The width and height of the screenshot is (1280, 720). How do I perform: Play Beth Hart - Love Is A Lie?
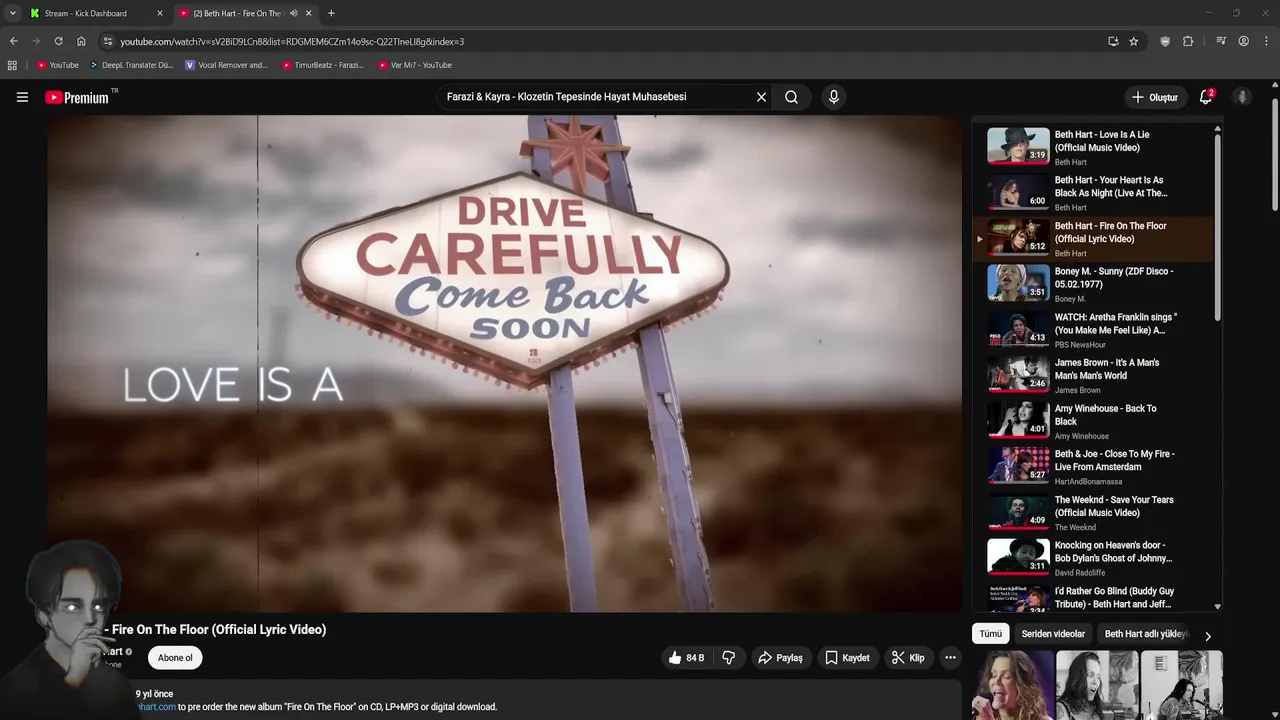[x=1093, y=146]
